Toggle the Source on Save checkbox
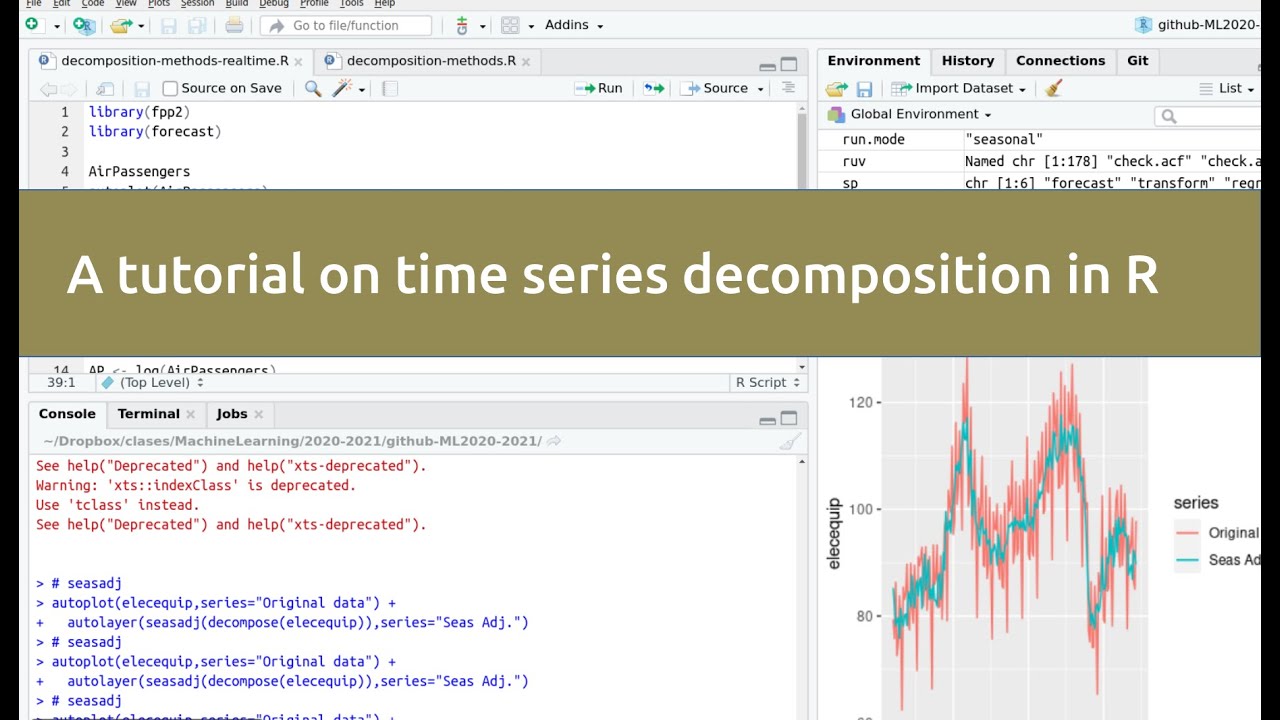This screenshot has height=720, width=1280. (x=170, y=89)
